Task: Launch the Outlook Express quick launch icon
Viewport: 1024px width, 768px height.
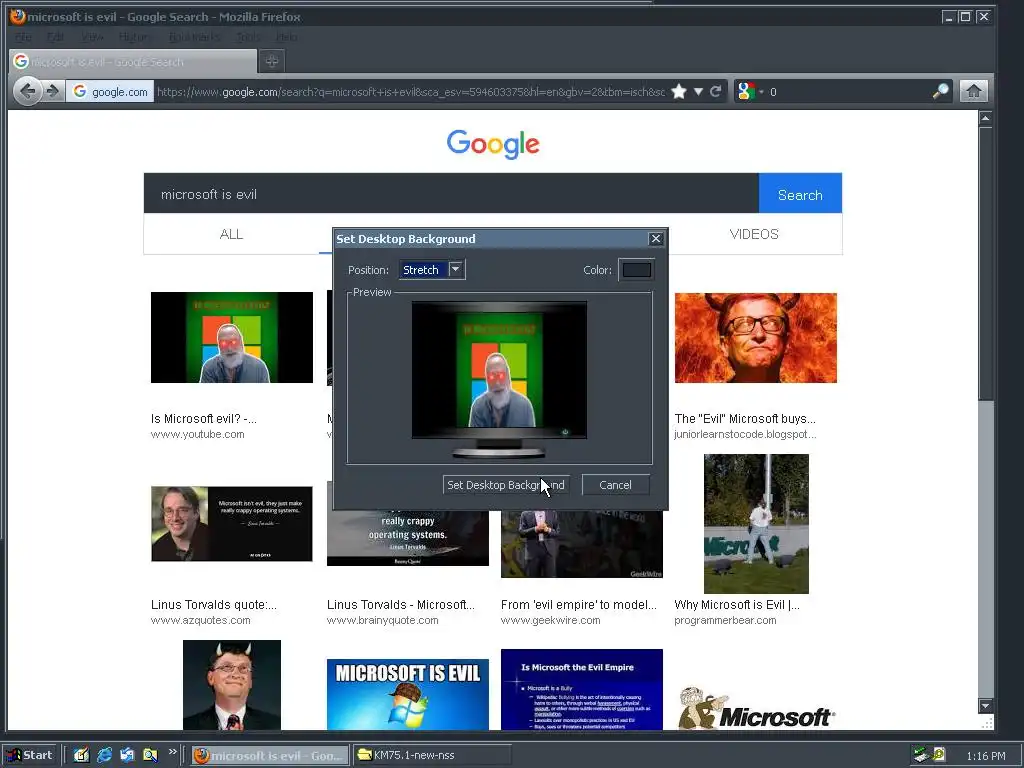Action: pos(127,756)
